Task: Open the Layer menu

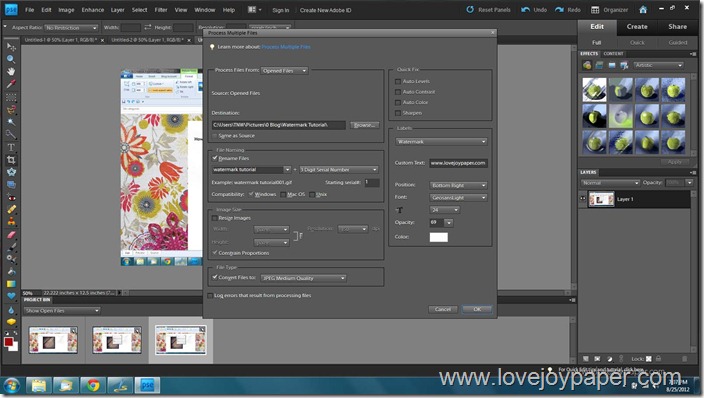Action: pyautogui.click(x=118, y=10)
